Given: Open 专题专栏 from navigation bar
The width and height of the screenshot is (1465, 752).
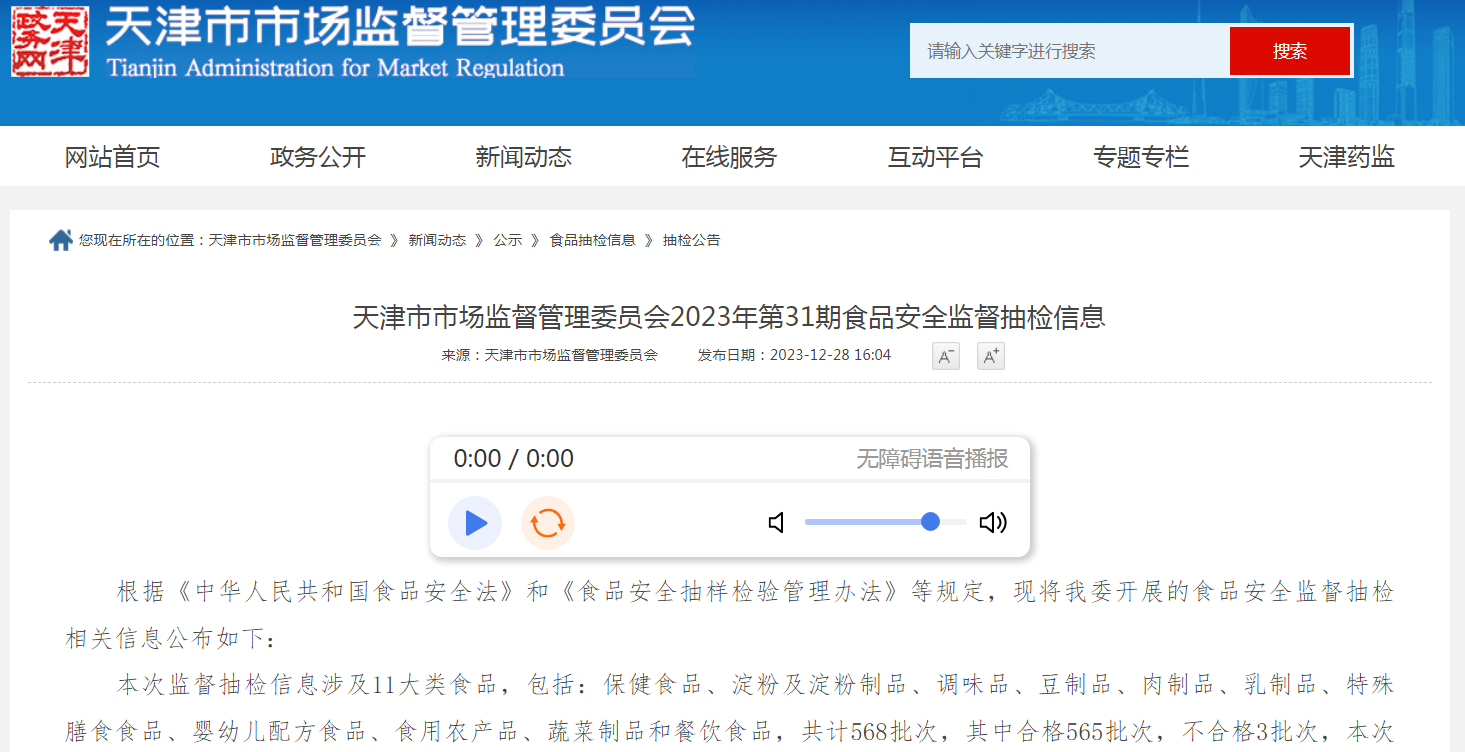Looking at the screenshot, I should click(1141, 157).
